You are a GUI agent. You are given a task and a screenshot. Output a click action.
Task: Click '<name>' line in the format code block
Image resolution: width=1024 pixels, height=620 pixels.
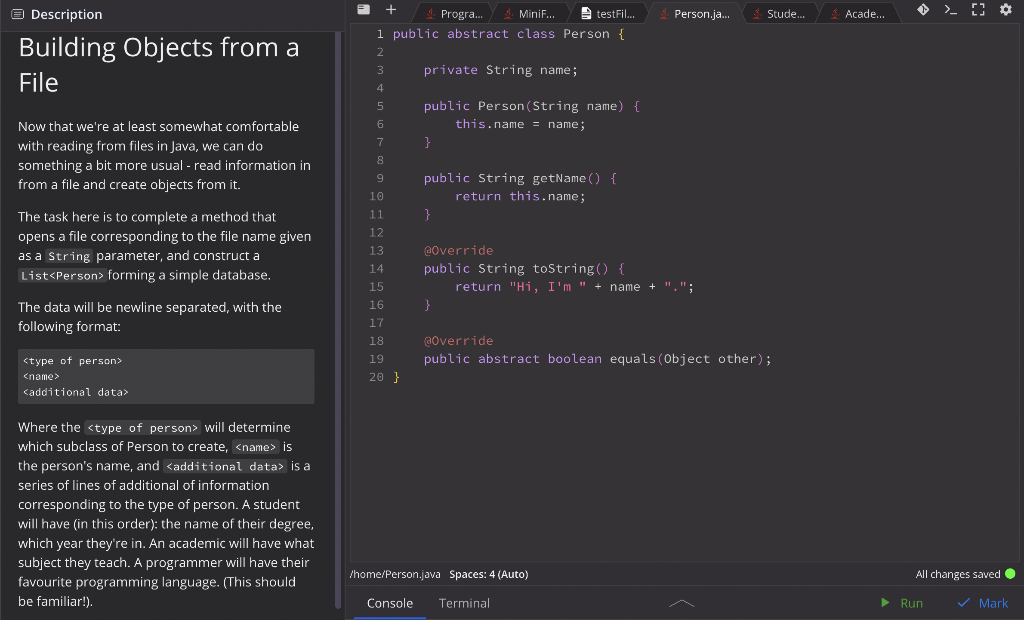coord(41,376)
